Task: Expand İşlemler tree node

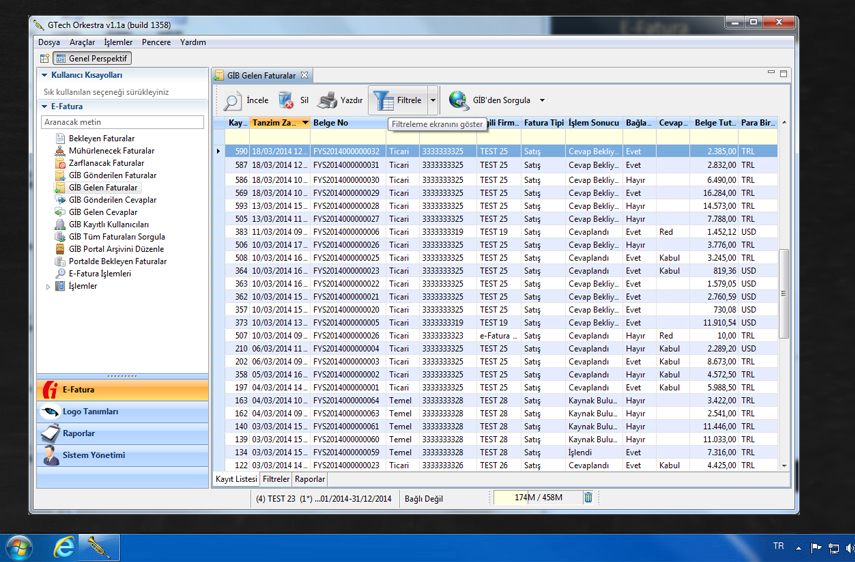Action: click(48, 286)
